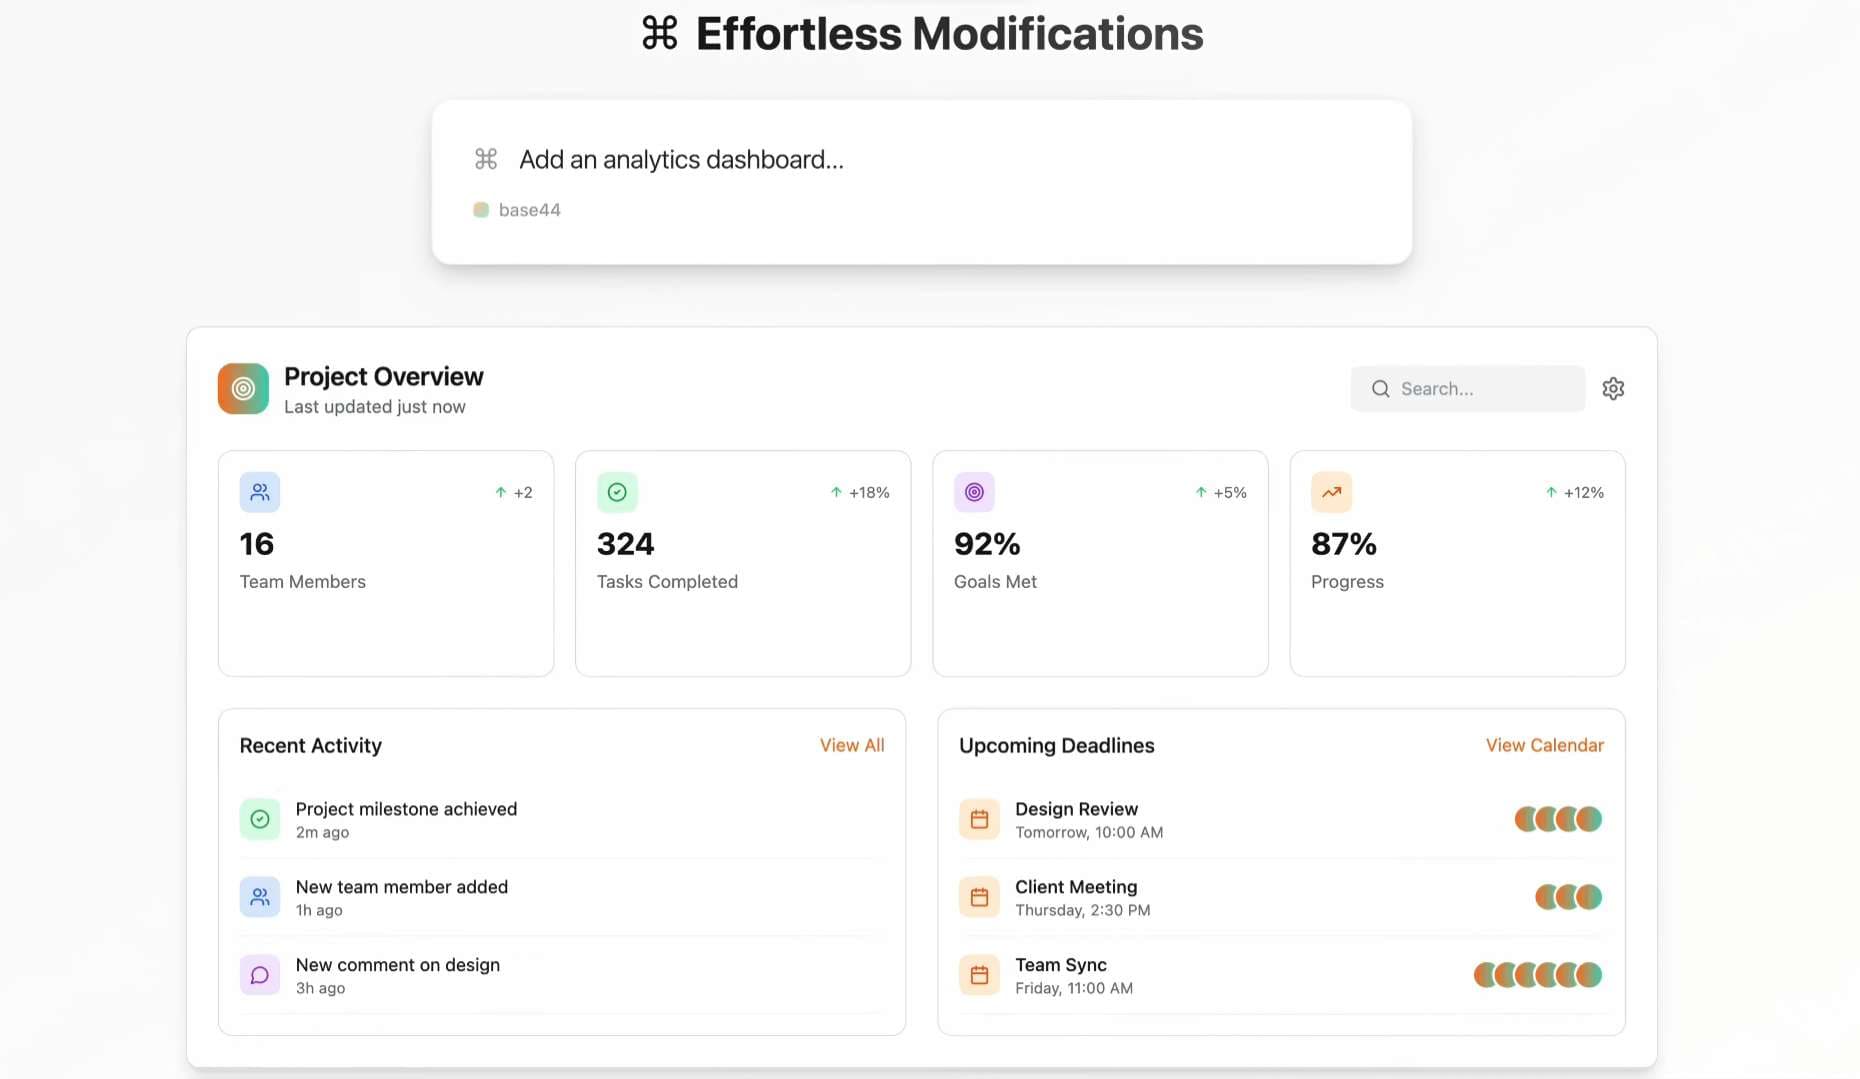Click the Team Members people icon
The height and width of the screenshot is (1079, 1860).
(260, 492)
